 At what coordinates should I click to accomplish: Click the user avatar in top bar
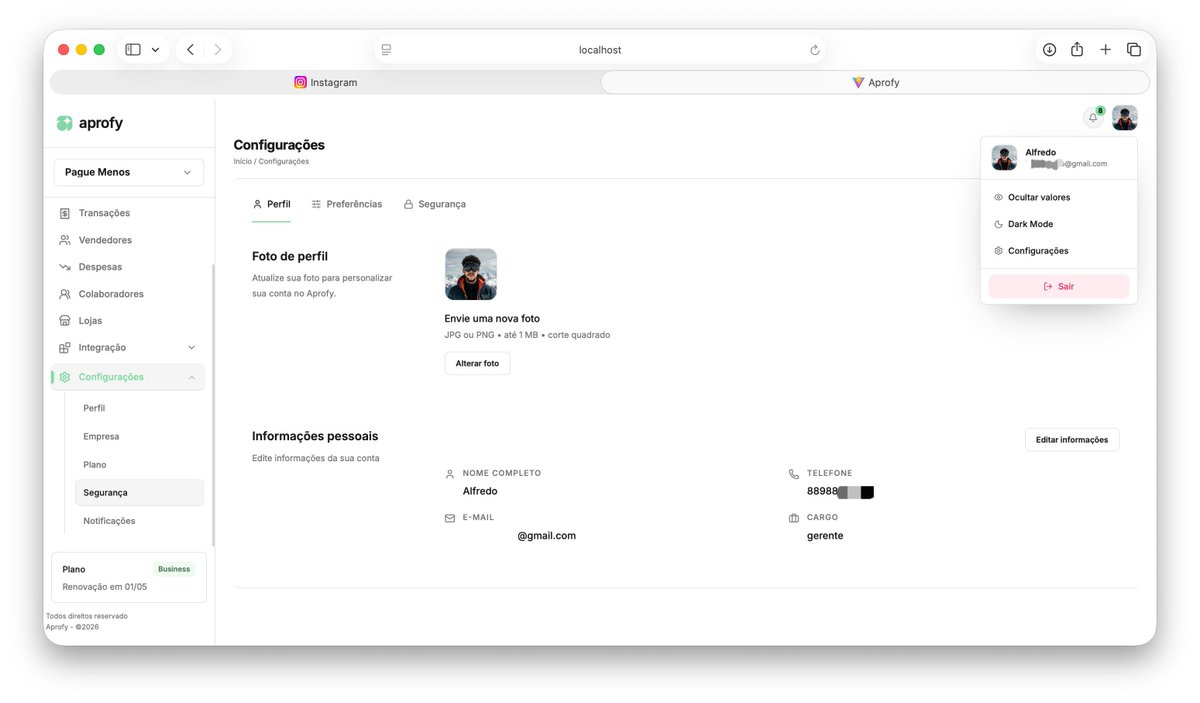click(1125, 118)
